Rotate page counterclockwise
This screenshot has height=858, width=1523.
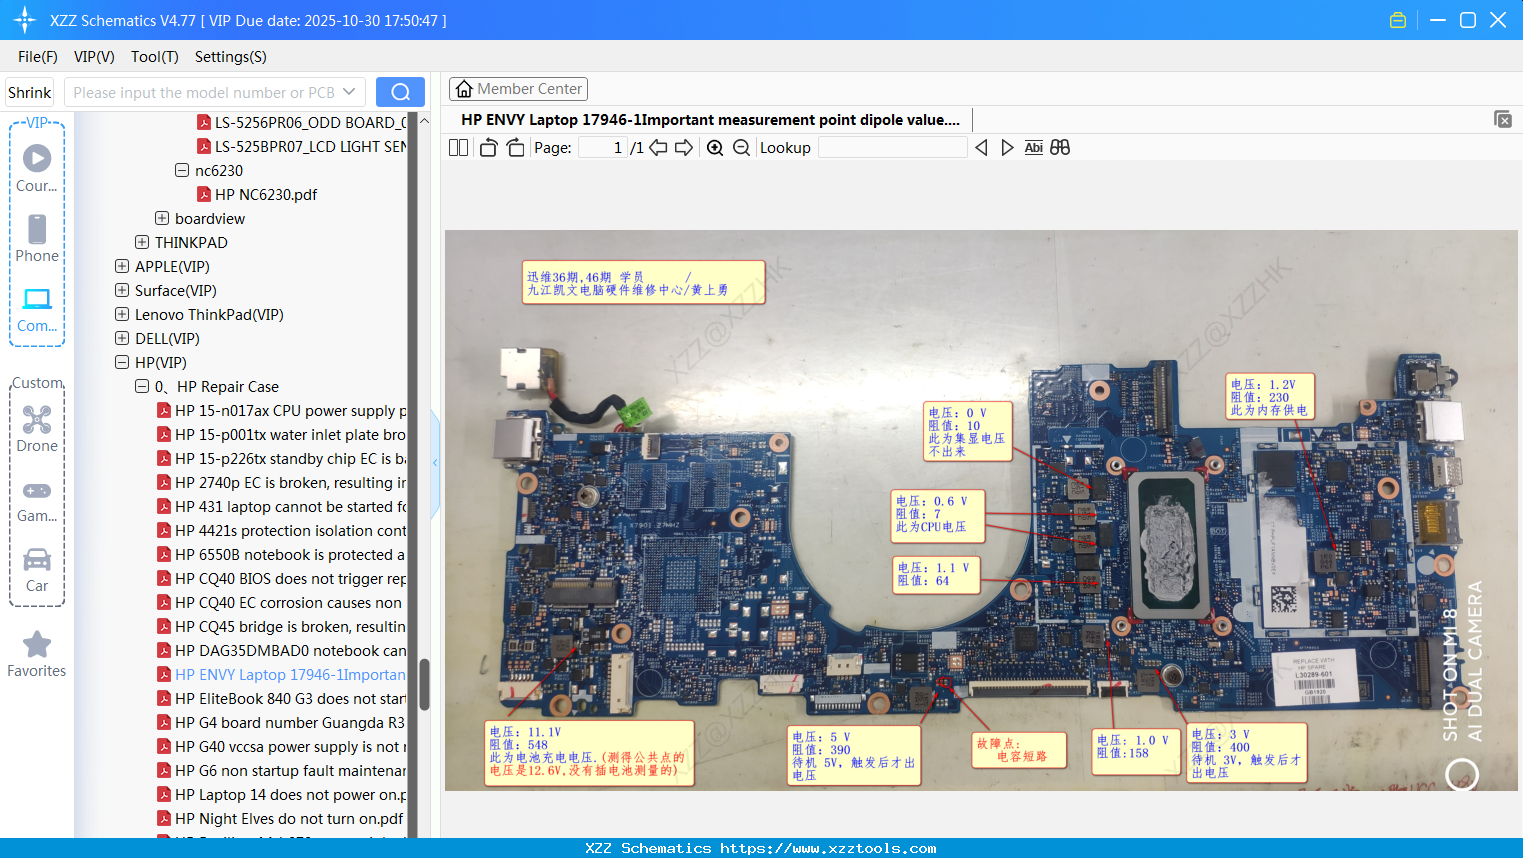(x=488, y=148)
